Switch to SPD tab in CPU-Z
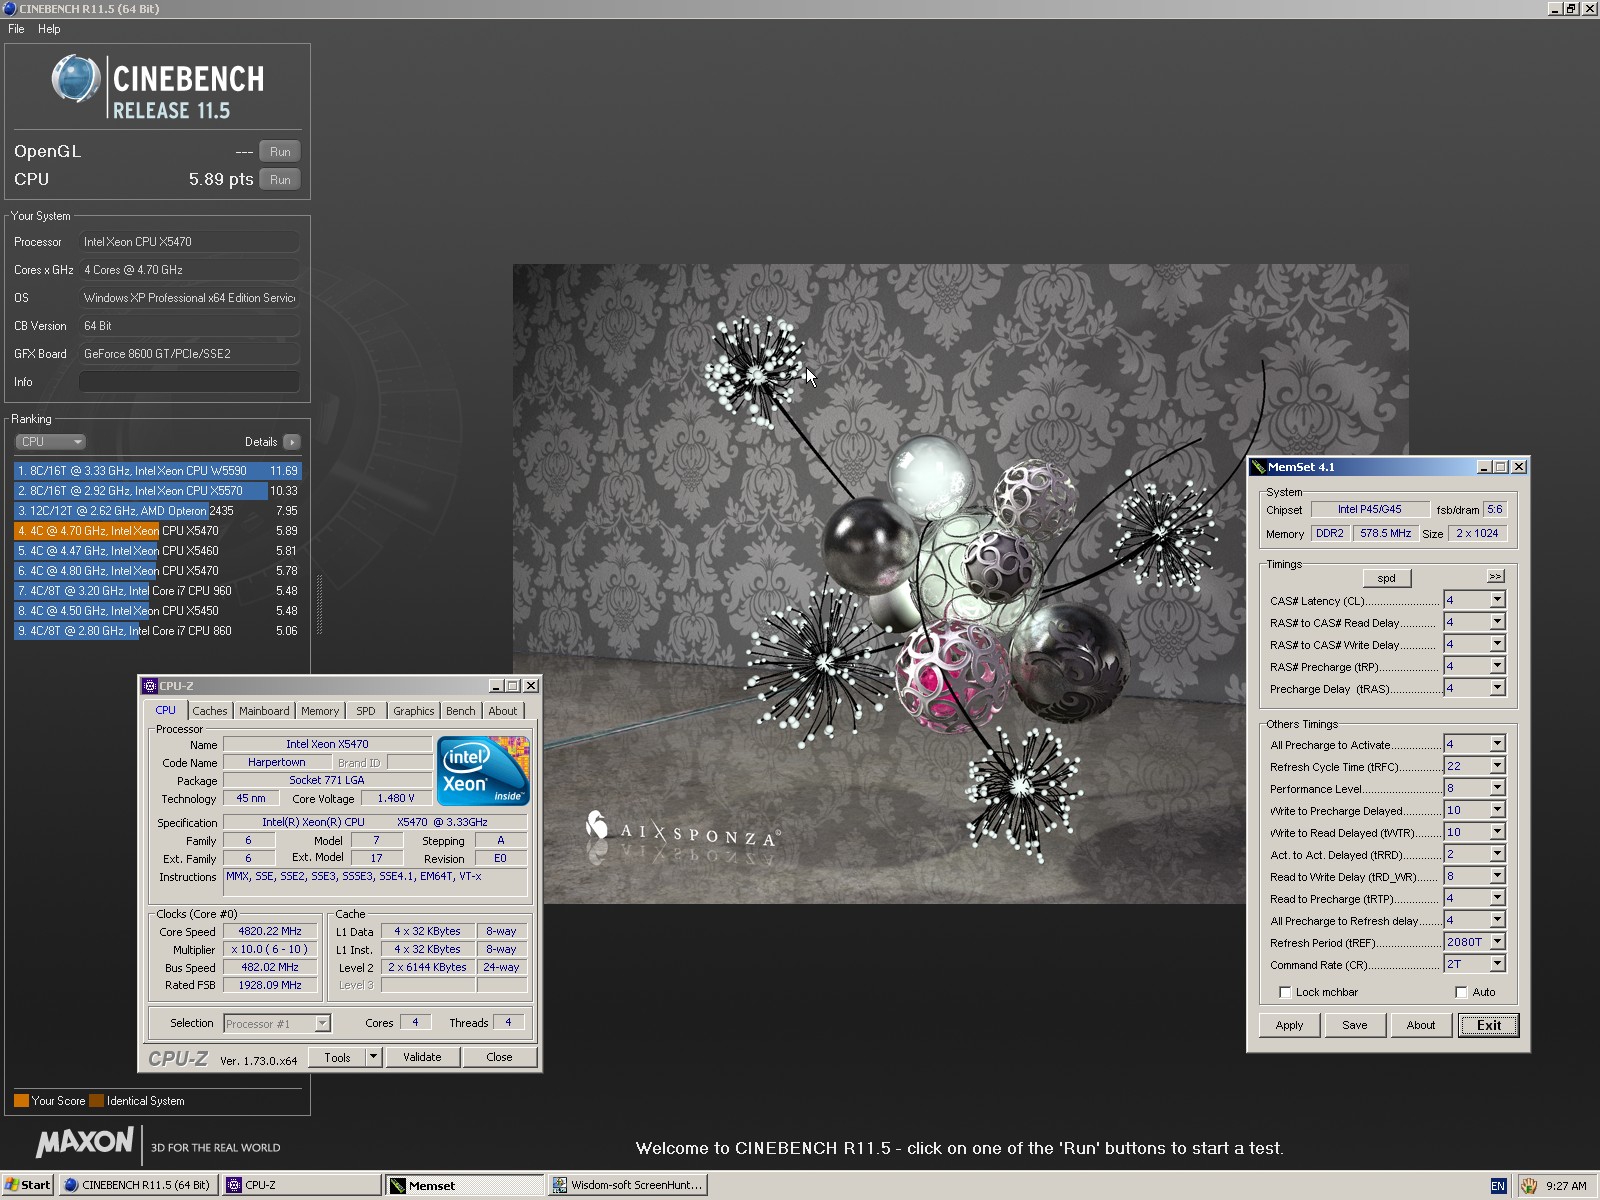The width and height of the screenshot is (1600, 1200). coord(366,711)
